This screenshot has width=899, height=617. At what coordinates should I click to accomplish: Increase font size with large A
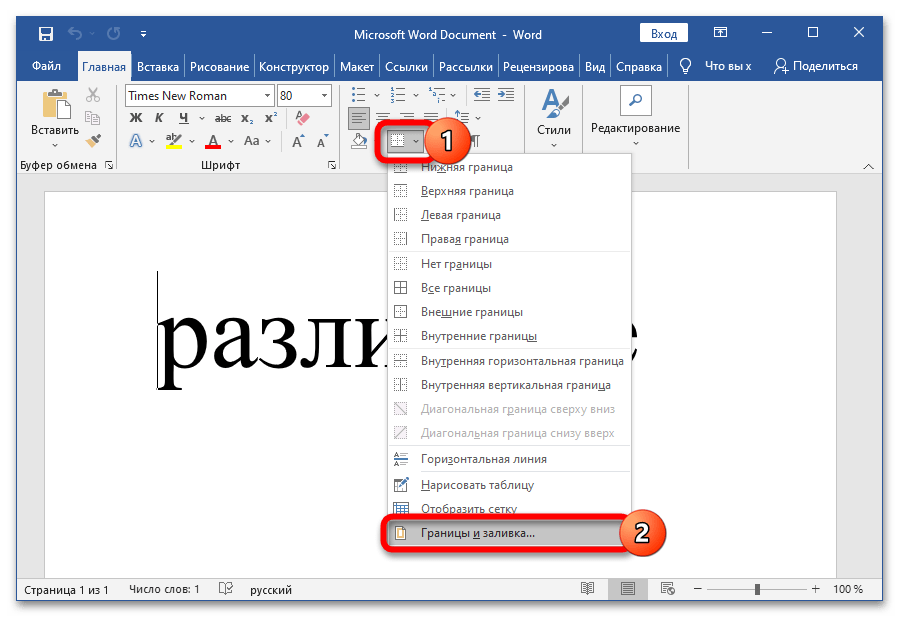click(x=298, y=141)
